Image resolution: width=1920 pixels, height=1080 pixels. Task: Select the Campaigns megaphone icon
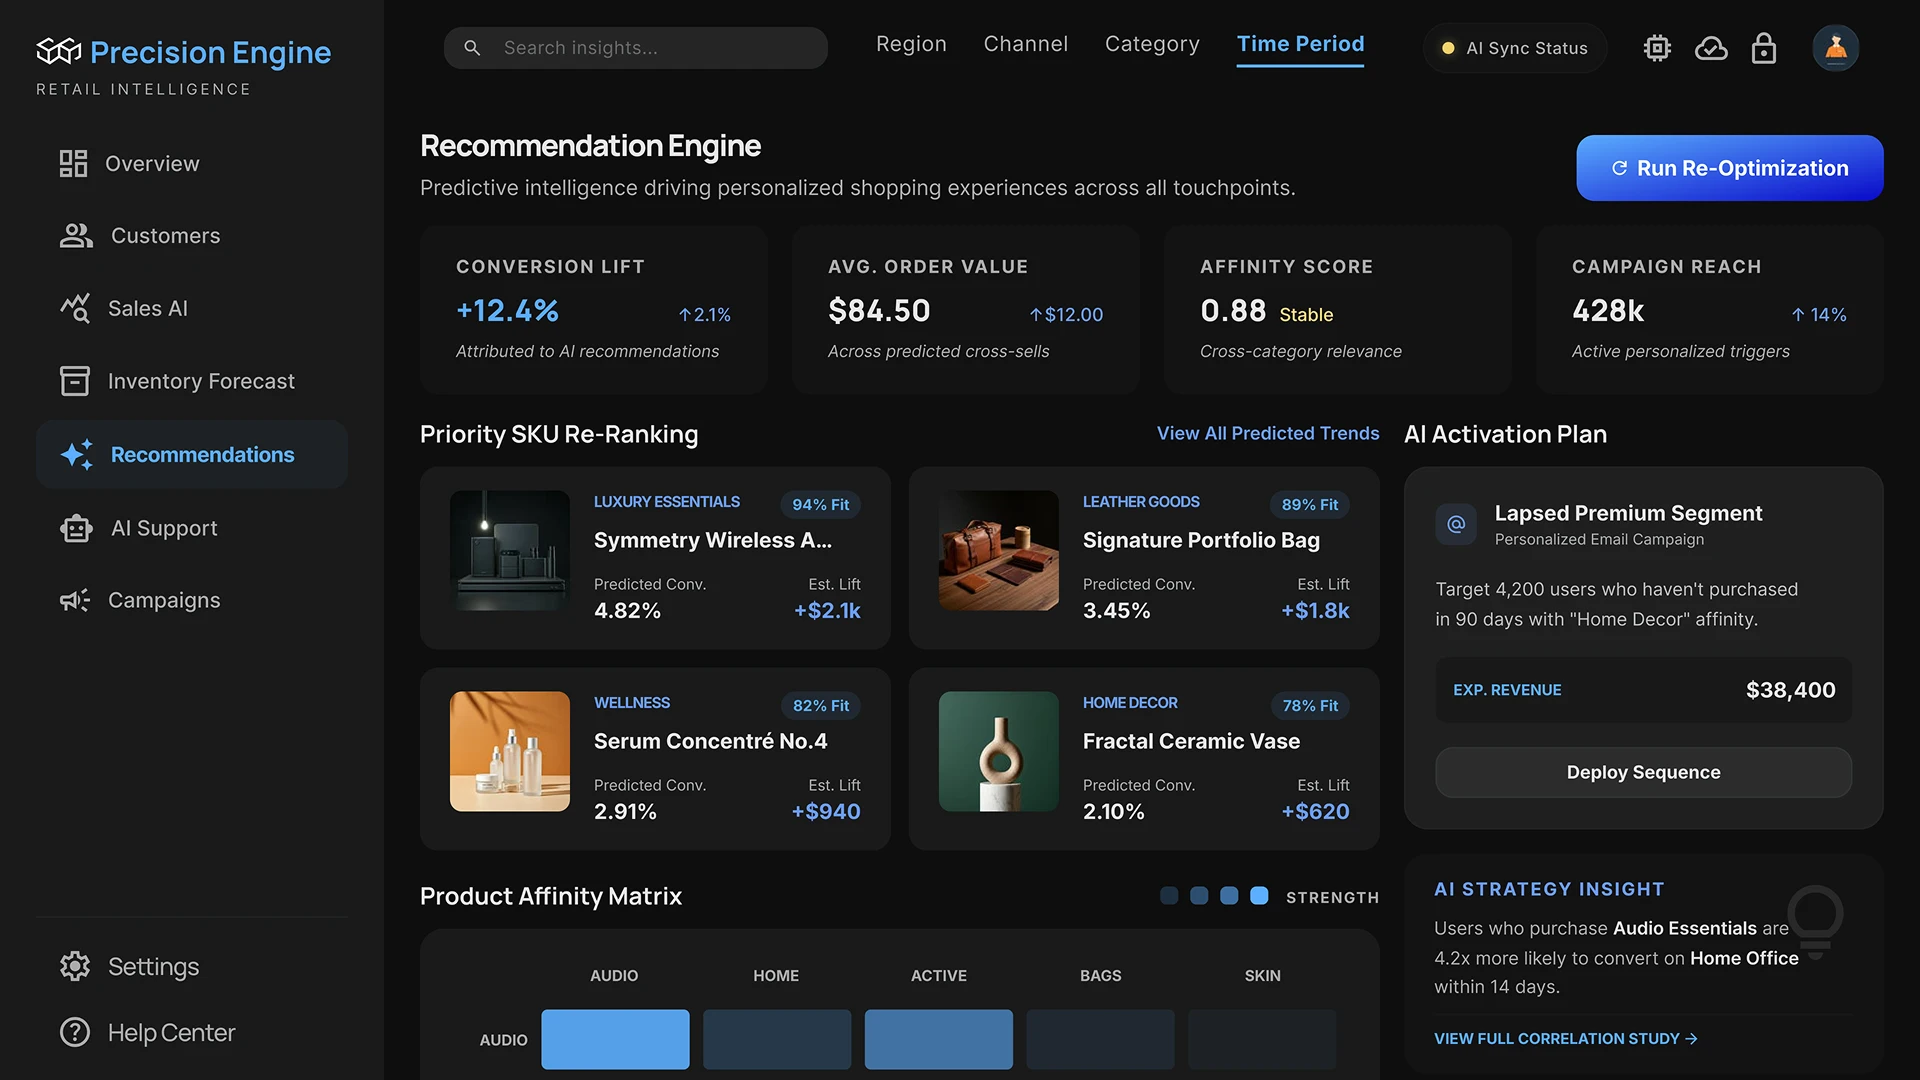point(74,599)
